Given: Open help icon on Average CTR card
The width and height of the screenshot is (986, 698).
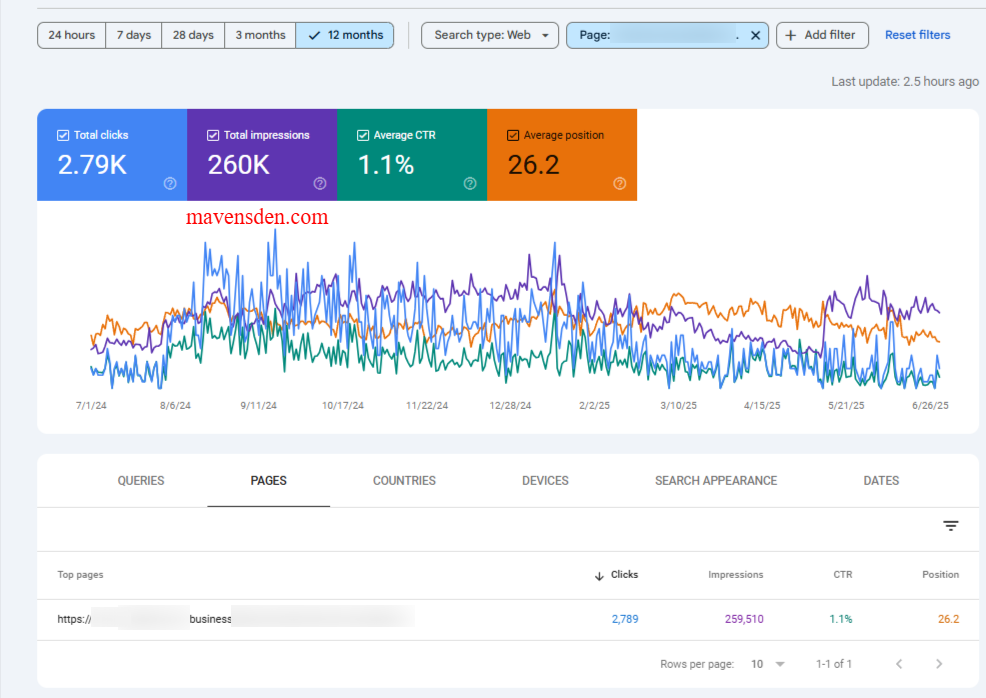Looking at the screenshot, I should [470, 184].
